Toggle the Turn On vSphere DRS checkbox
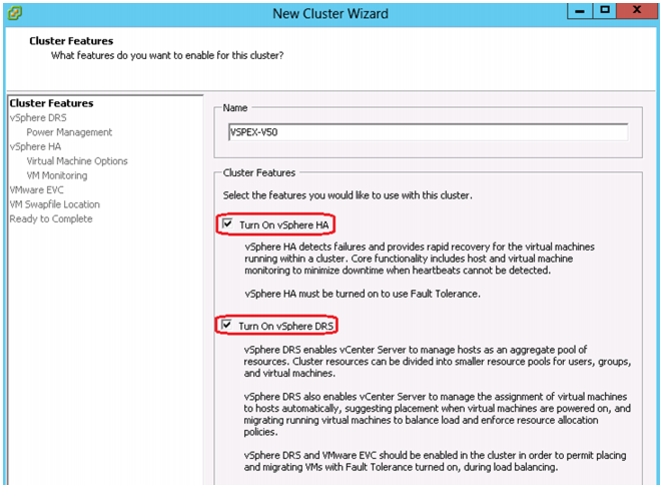Image resolution: width=661 pixels, height=499 pixels. 226,325
